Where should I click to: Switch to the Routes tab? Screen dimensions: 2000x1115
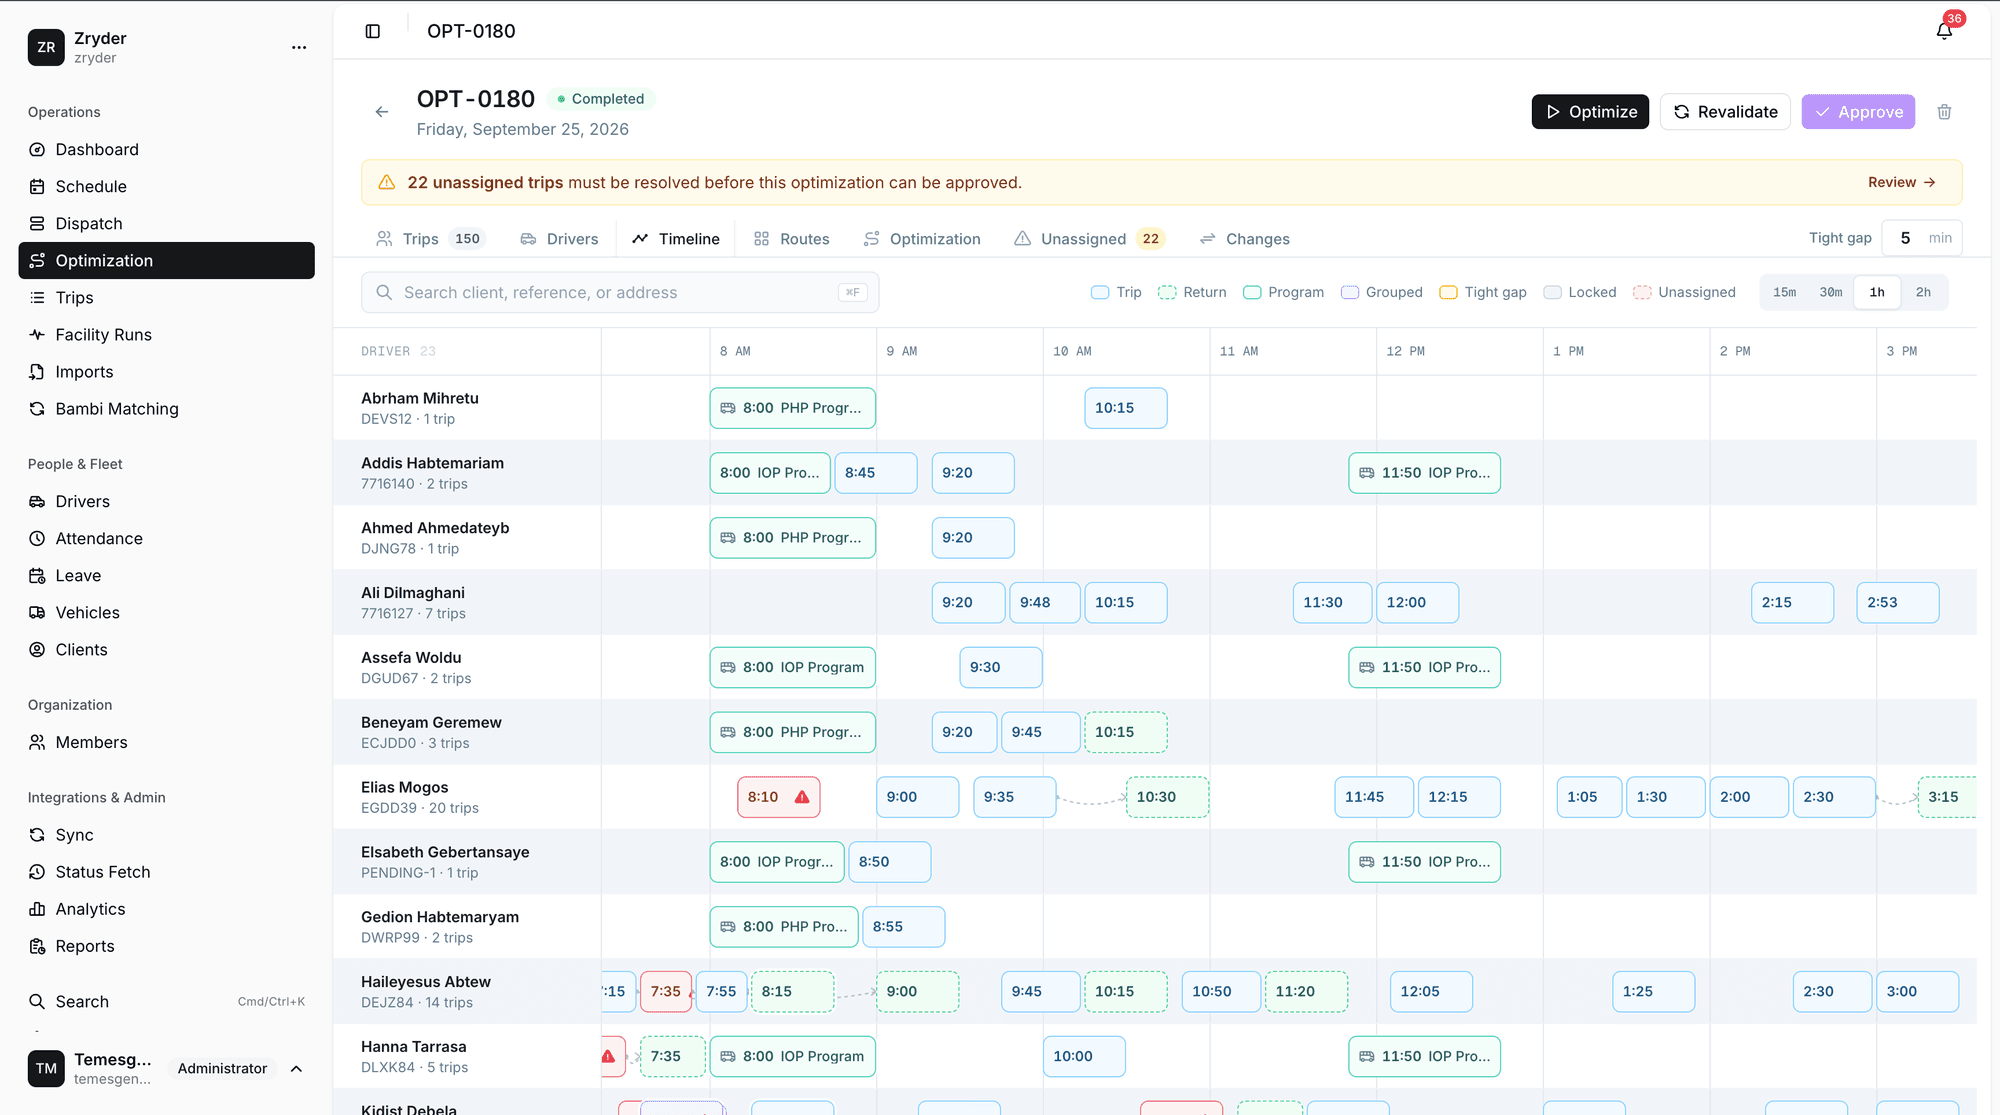click(x=791, y=239)
